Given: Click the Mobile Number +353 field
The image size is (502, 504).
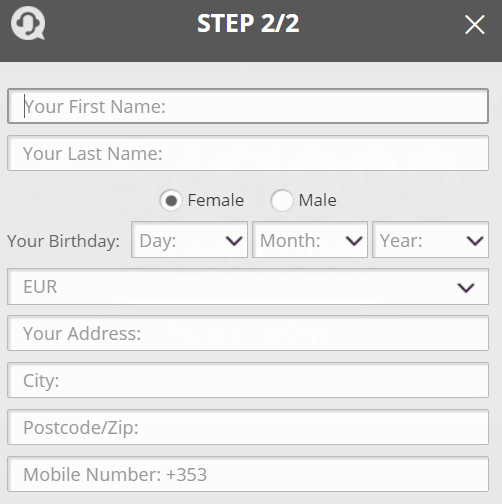Looking at the screenshot, I should pyautogui.click(x=248, y=474).
